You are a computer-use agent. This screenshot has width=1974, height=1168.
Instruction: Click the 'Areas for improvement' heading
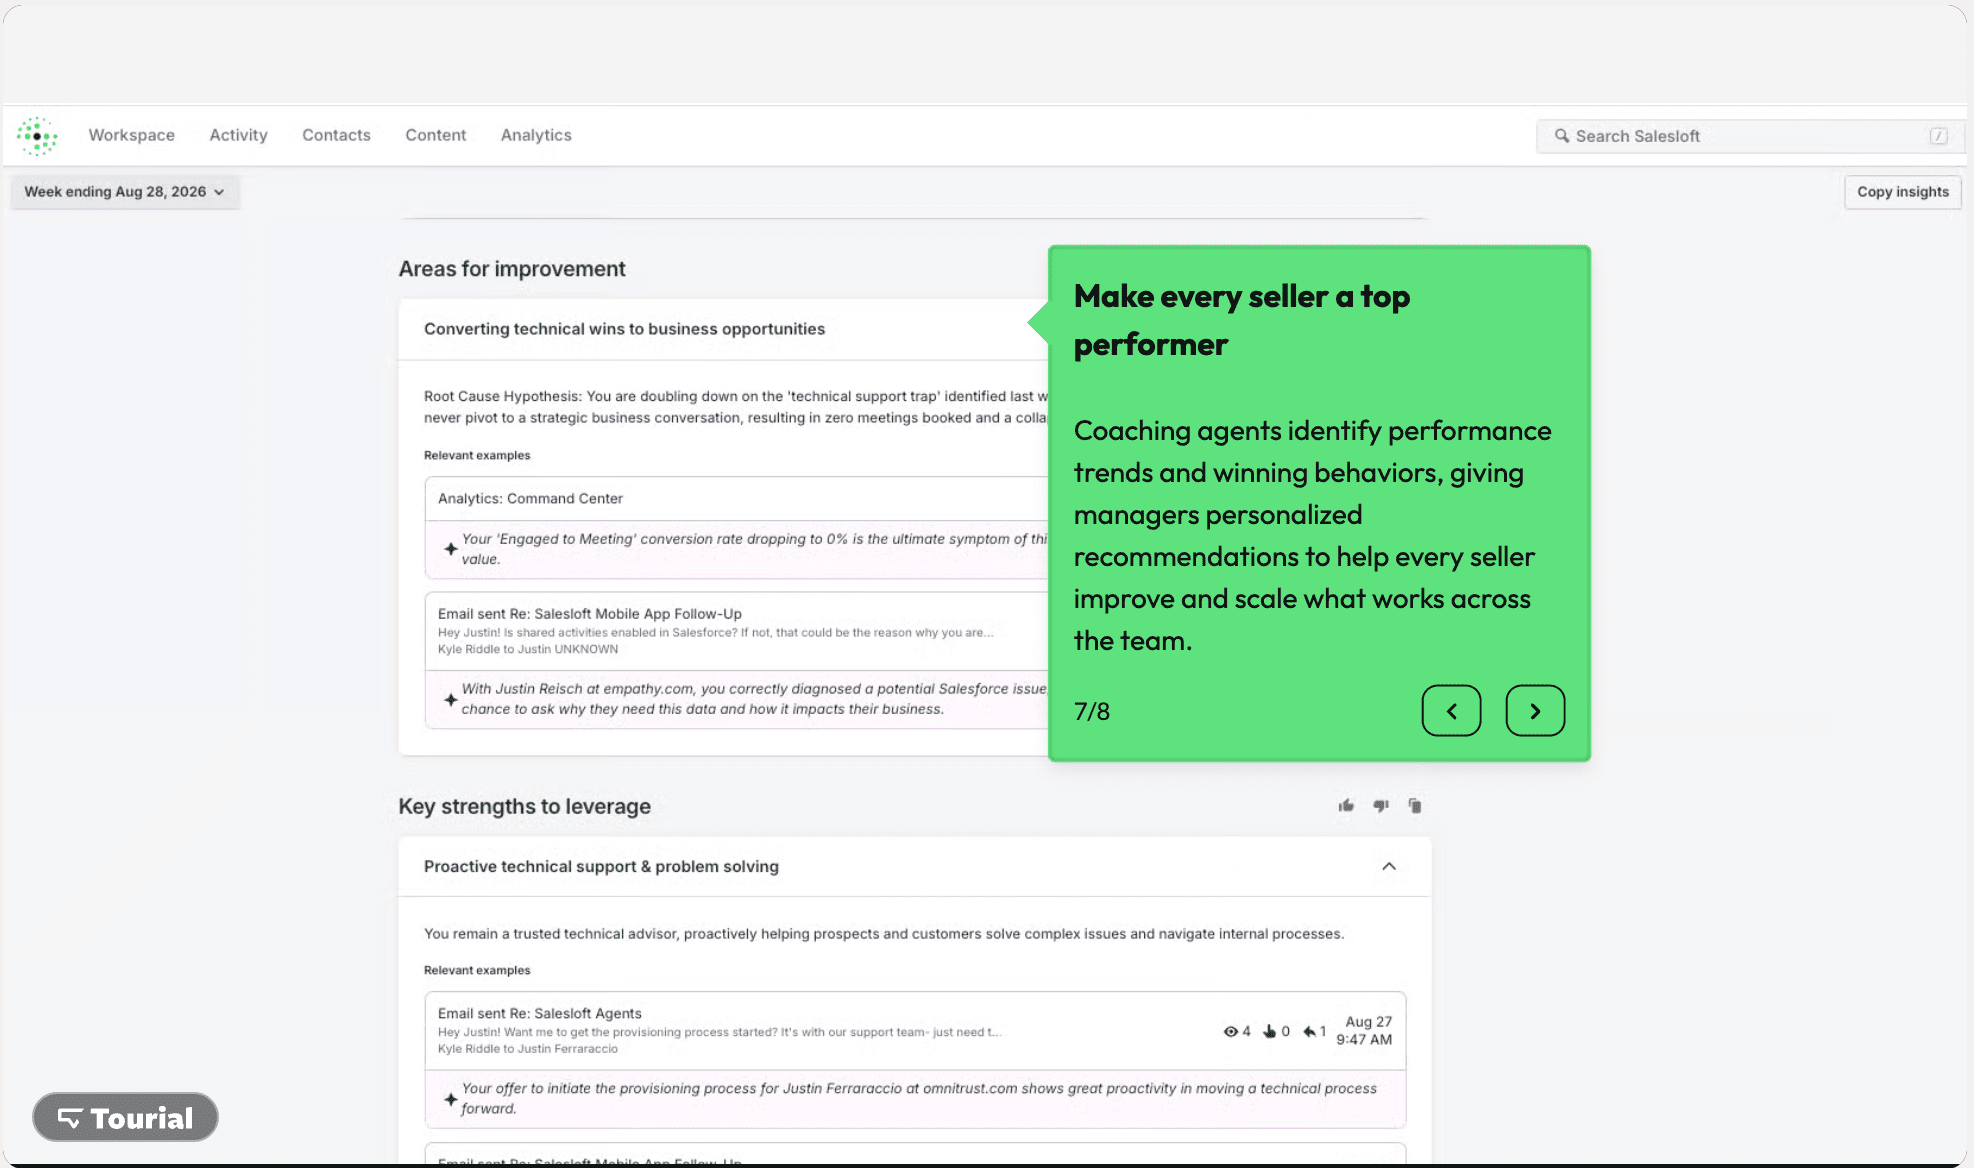512,269
